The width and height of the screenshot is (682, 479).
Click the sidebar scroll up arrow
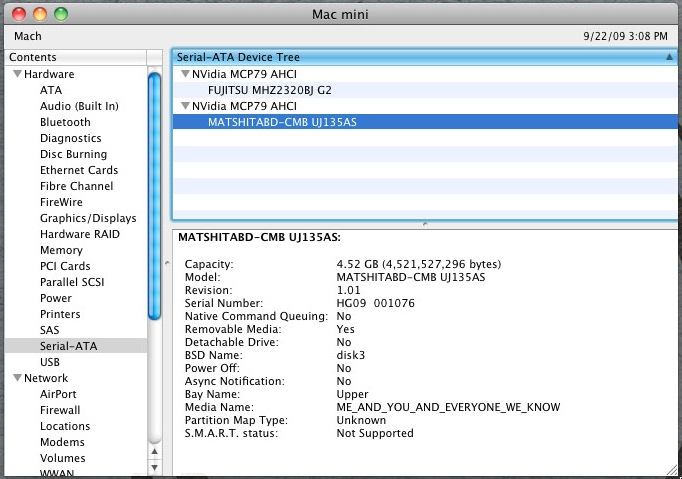(x=154, y=452)
